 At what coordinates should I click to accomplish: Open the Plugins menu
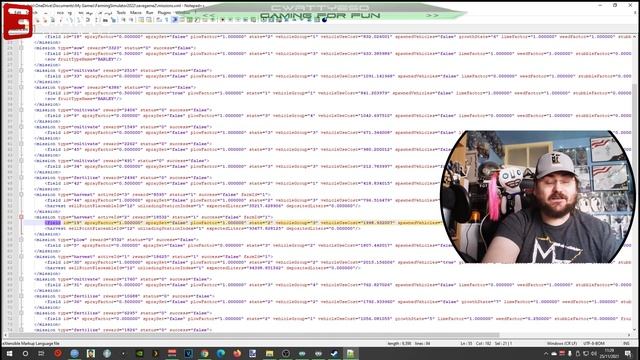(x=164, y=13)
